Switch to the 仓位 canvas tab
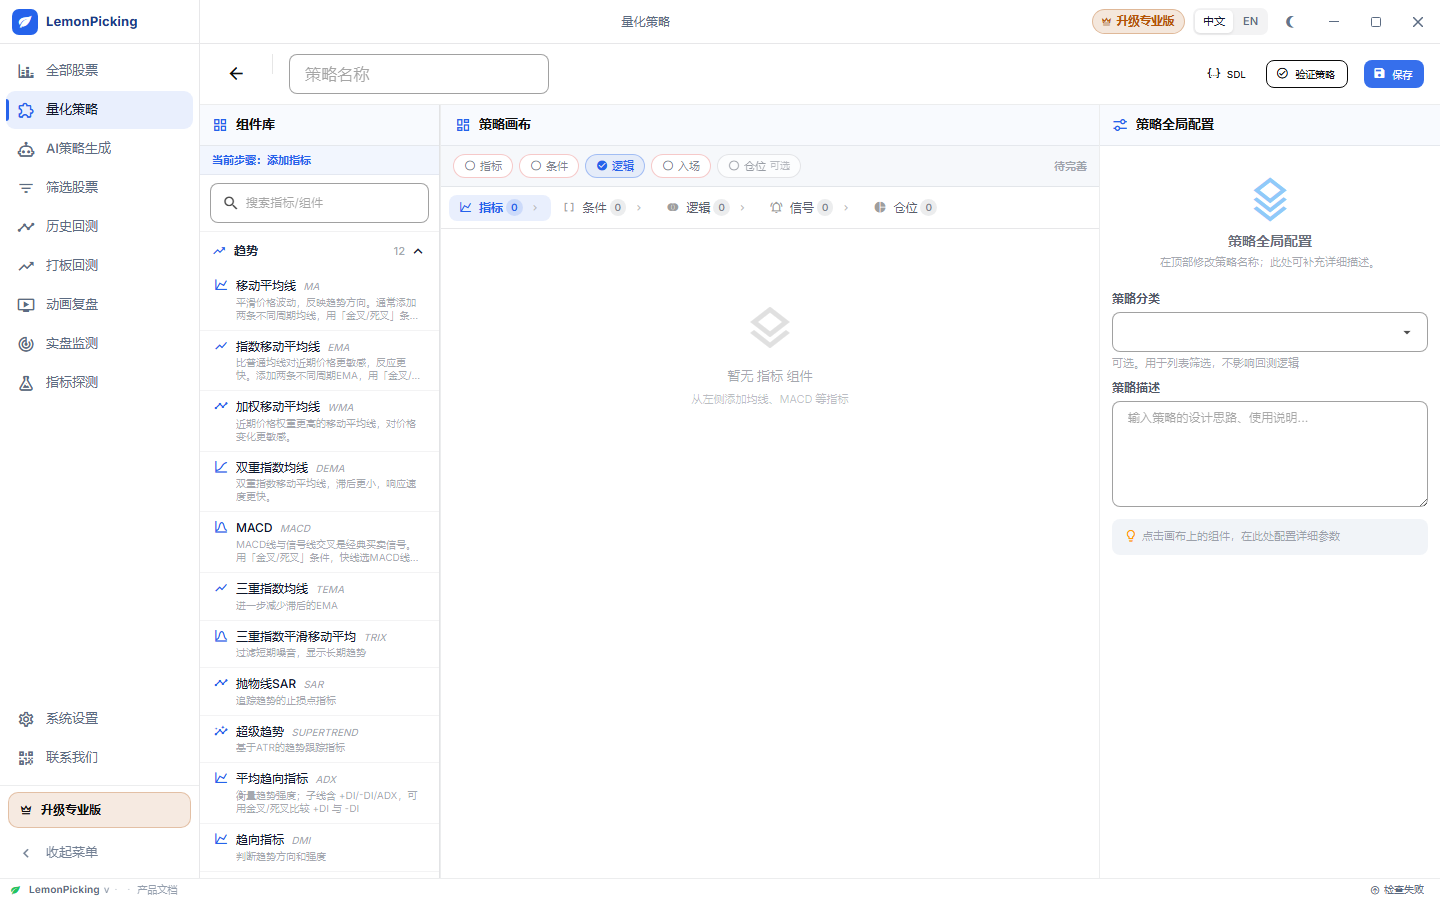Viewport: 1440px width, 900px height. tap(904, 208)
